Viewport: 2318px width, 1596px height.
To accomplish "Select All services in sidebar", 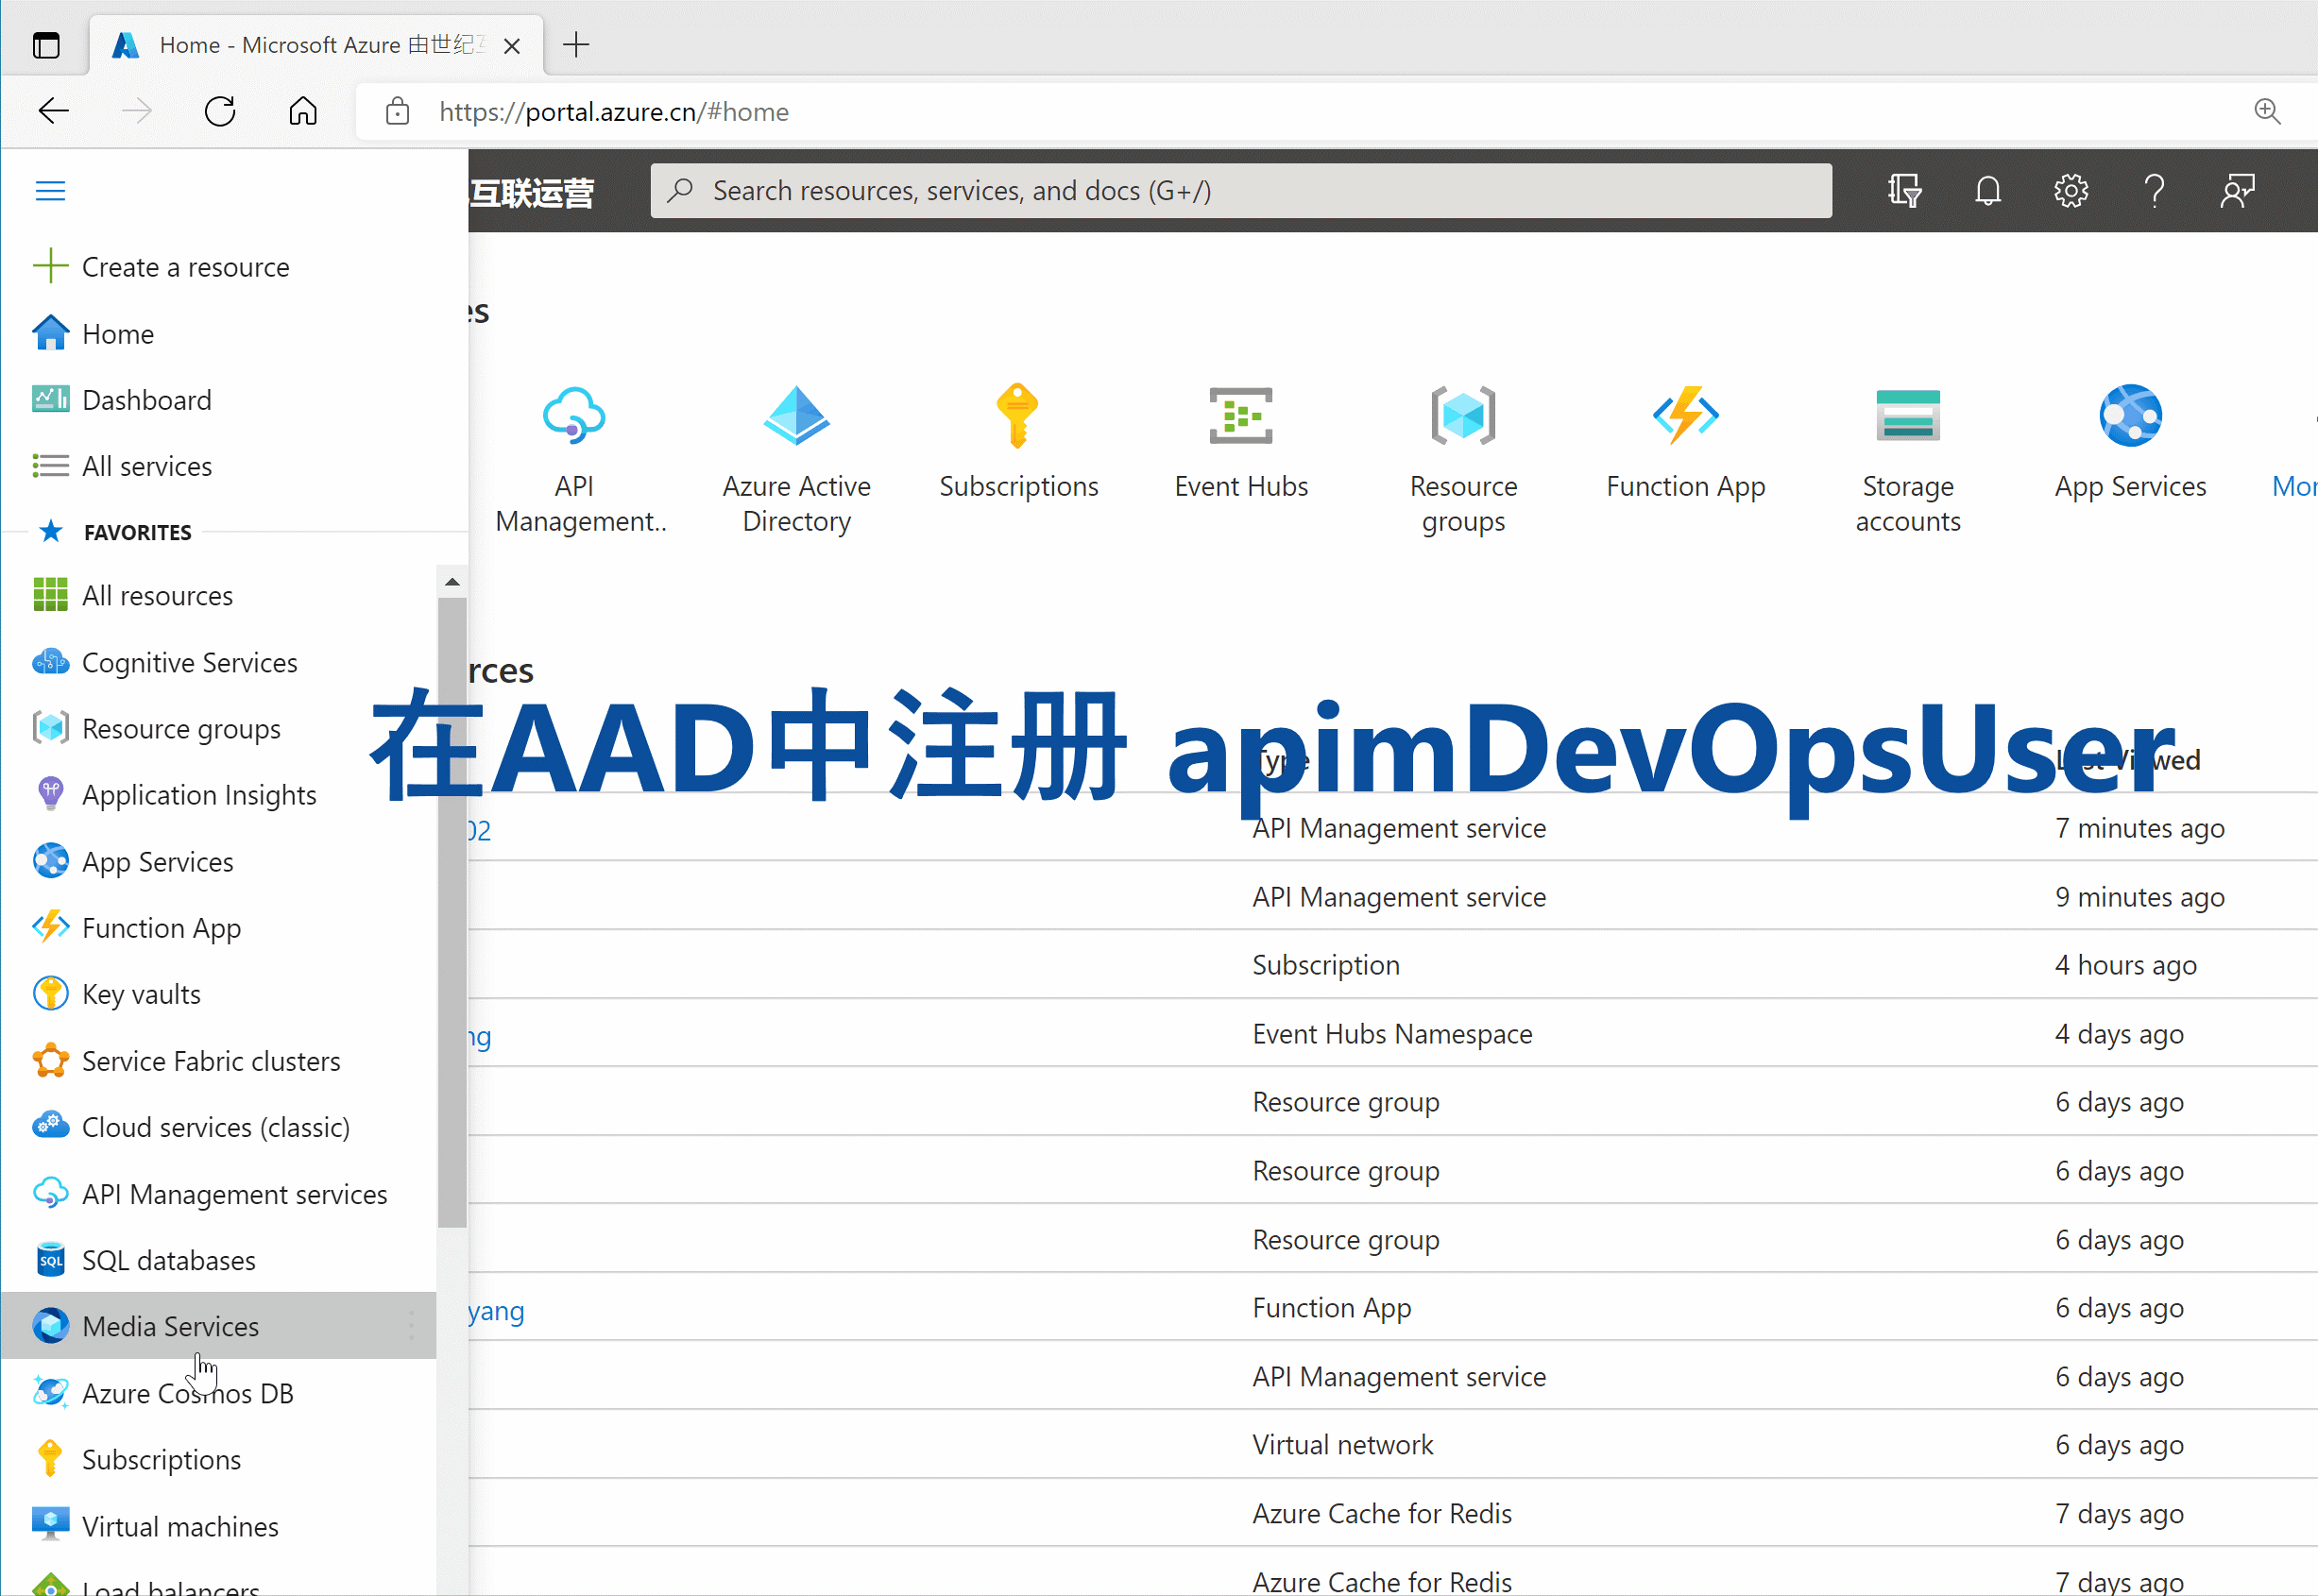I will (147, 466).
